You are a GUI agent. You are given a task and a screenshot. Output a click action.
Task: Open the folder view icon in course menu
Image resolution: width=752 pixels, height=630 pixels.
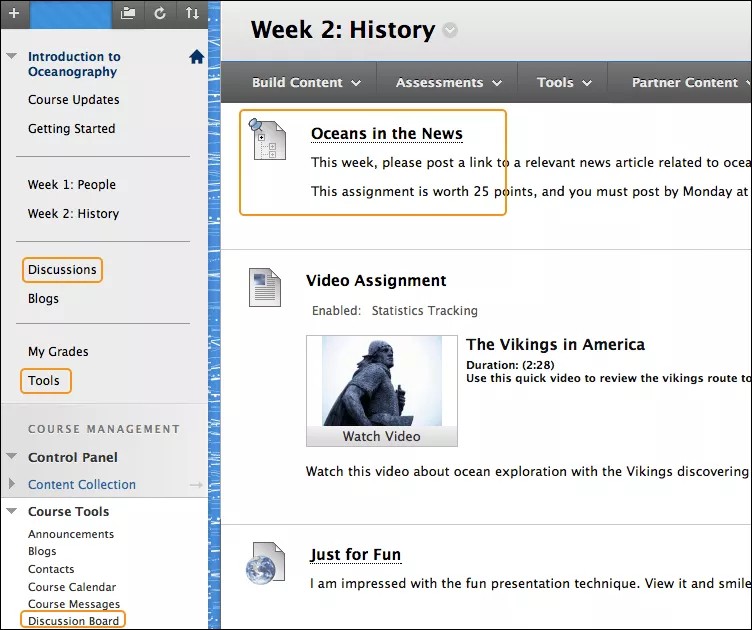coord(127,13)
